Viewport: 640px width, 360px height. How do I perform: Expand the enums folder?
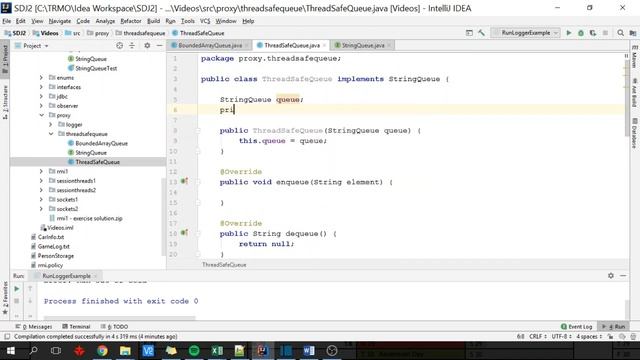point(41,78)
